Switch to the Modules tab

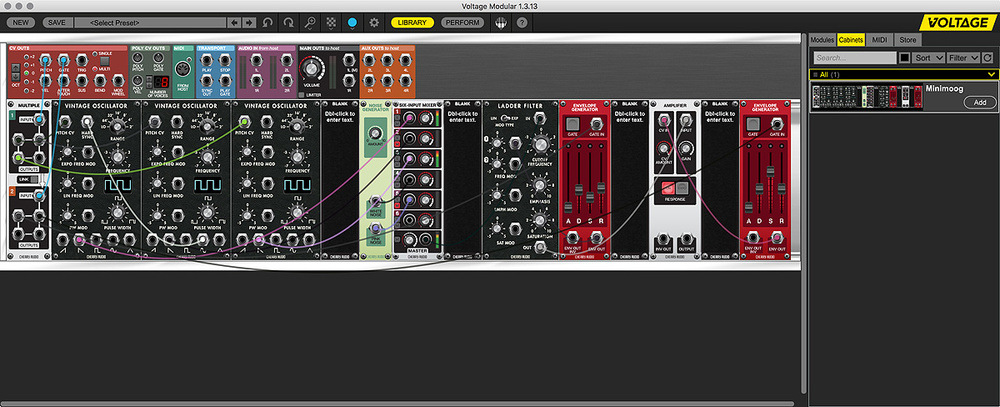coord(822,39)
